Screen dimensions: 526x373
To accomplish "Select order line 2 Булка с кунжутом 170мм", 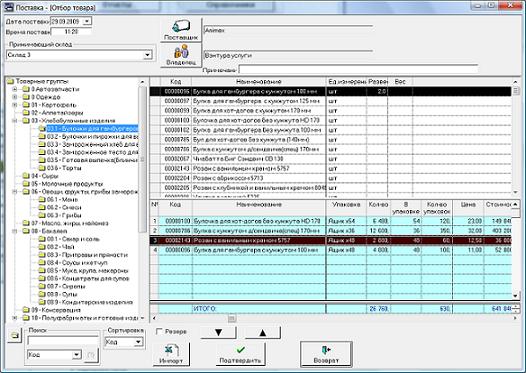I will (330, 231).
